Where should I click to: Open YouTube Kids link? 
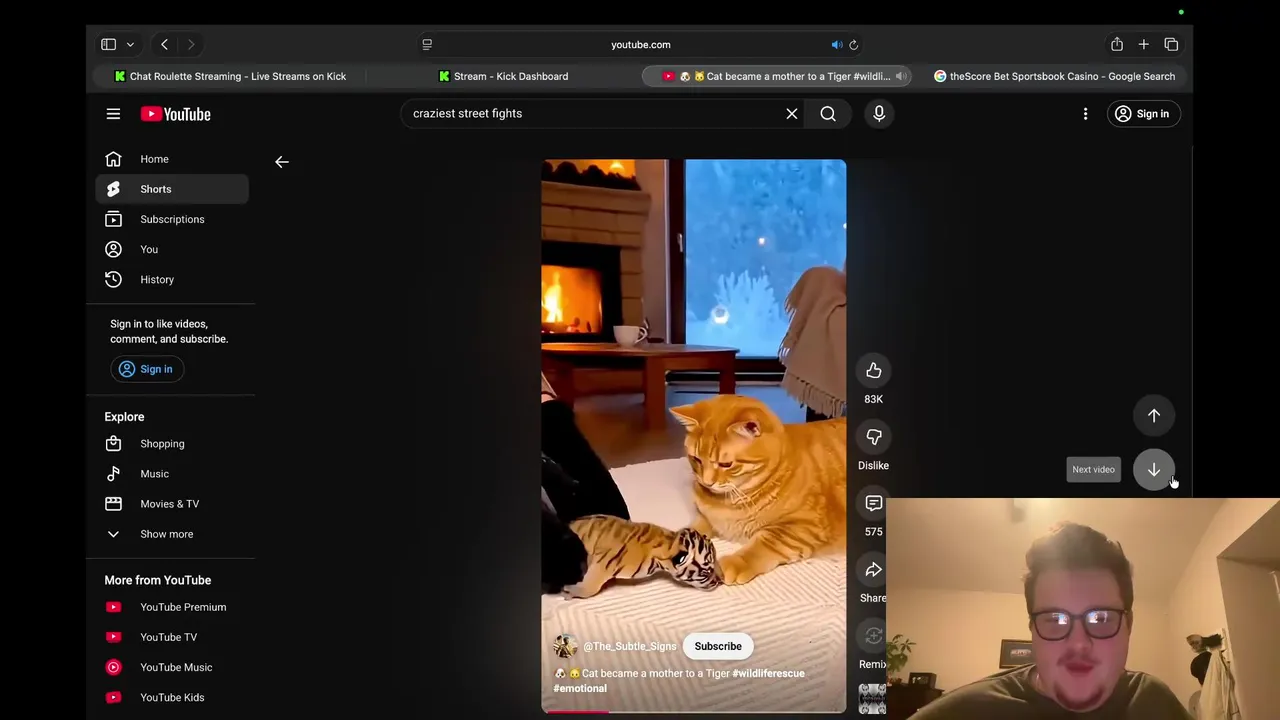[x=172, y=697]
